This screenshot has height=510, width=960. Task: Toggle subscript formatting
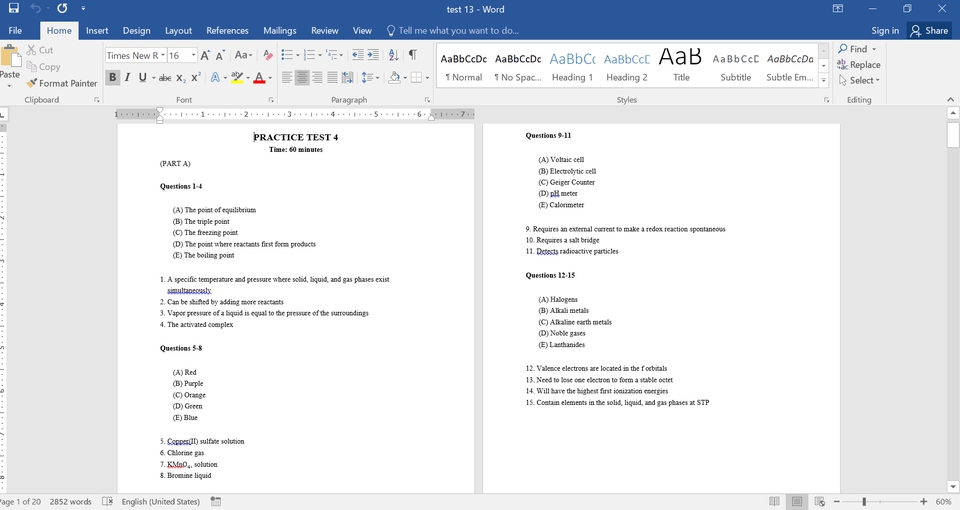click(181, 78)
